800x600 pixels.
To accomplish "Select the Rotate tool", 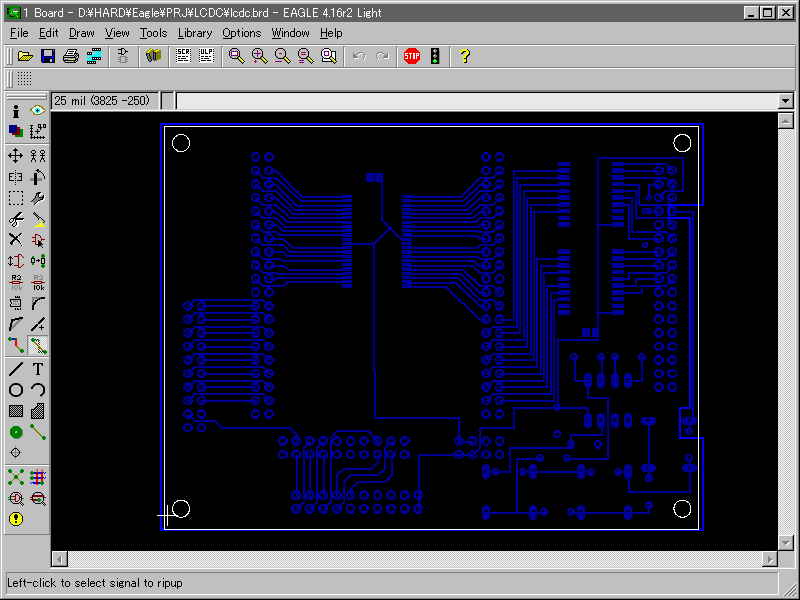I will (38, 177).
